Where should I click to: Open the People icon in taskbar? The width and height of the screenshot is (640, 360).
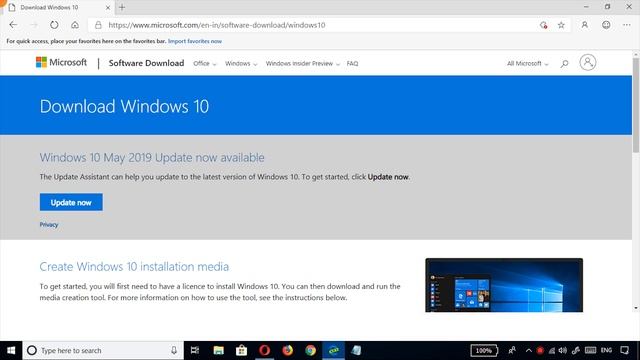click(x=511, y=350)
